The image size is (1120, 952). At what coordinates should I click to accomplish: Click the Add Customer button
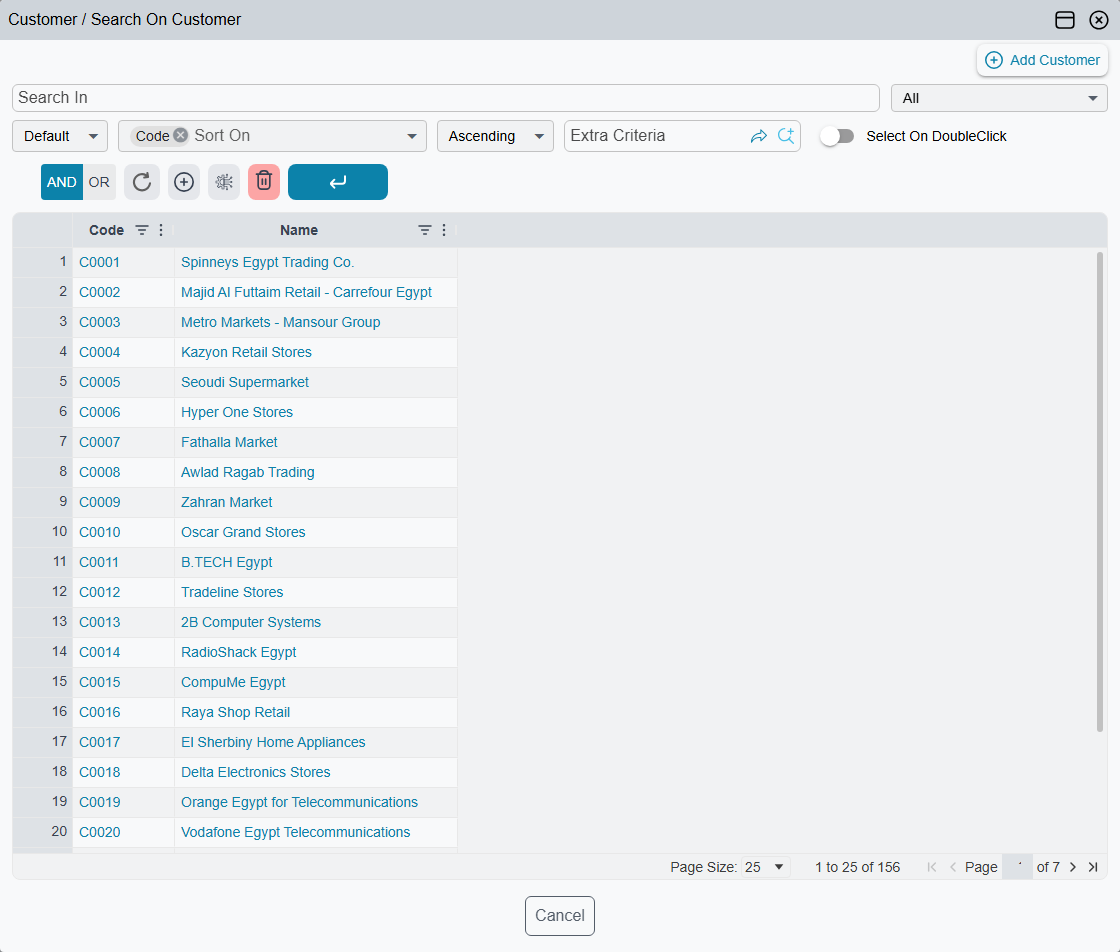[1042, 60]
